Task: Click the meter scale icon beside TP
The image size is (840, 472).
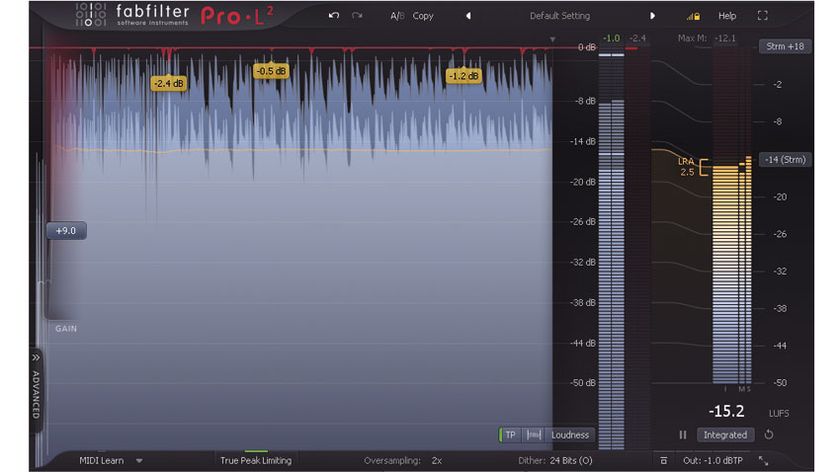Action: [534, 435]
